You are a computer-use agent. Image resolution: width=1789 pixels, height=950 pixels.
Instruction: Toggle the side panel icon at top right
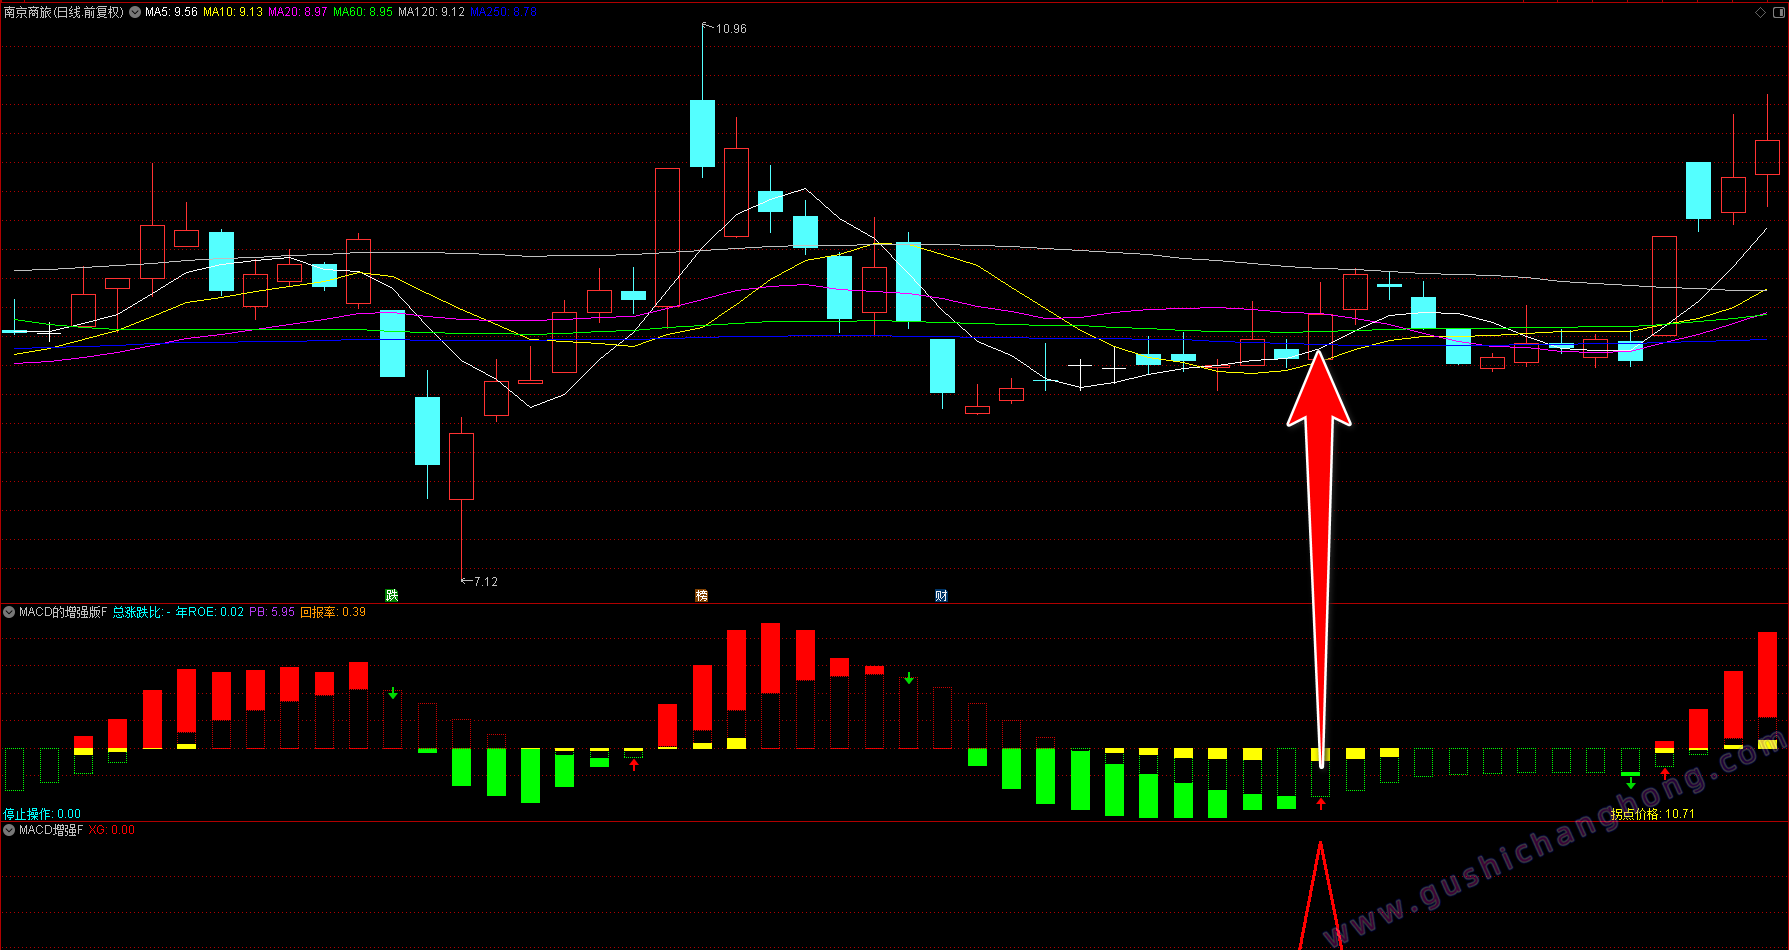coord(1778,12)
